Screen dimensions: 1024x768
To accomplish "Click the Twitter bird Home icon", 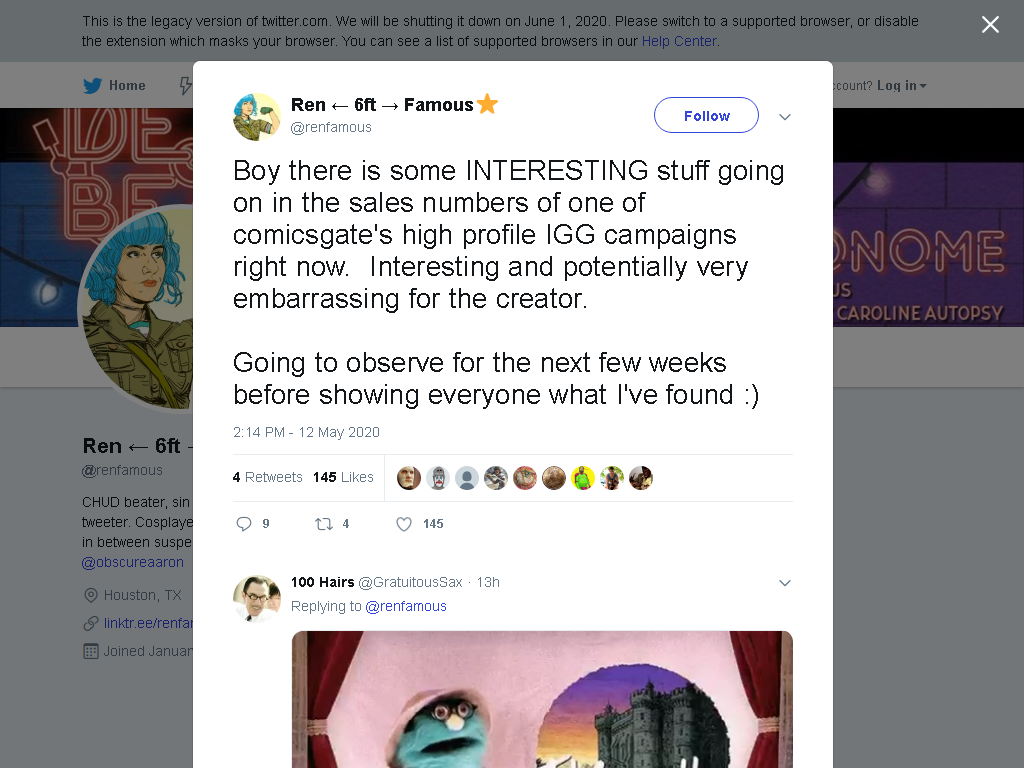I will (x=93, y=86).
